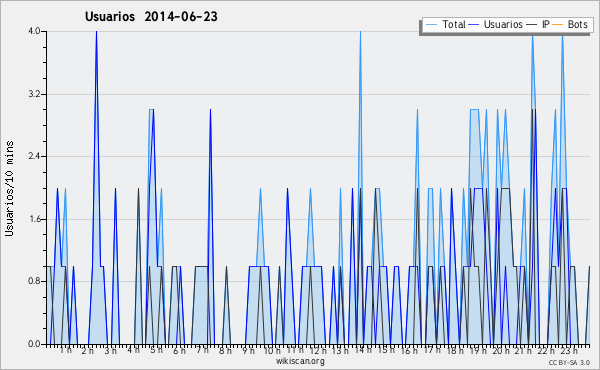
Task: Click the '15 h' x-axis label
Action: (386, 350)
